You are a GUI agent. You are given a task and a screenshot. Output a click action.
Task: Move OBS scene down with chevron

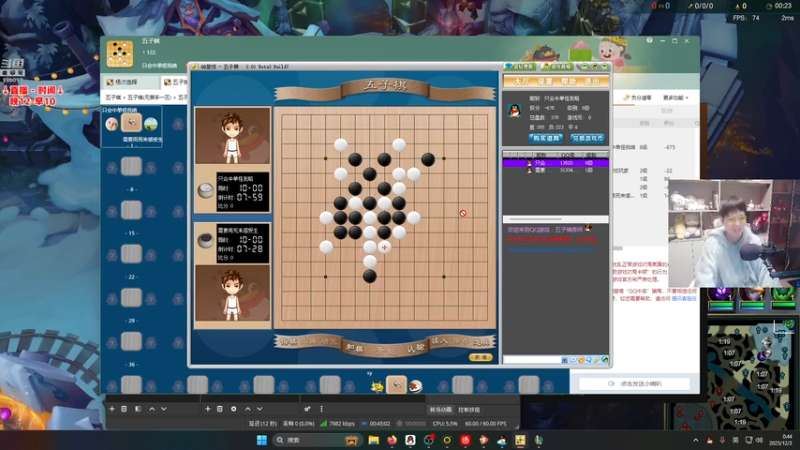pos(164,409)
